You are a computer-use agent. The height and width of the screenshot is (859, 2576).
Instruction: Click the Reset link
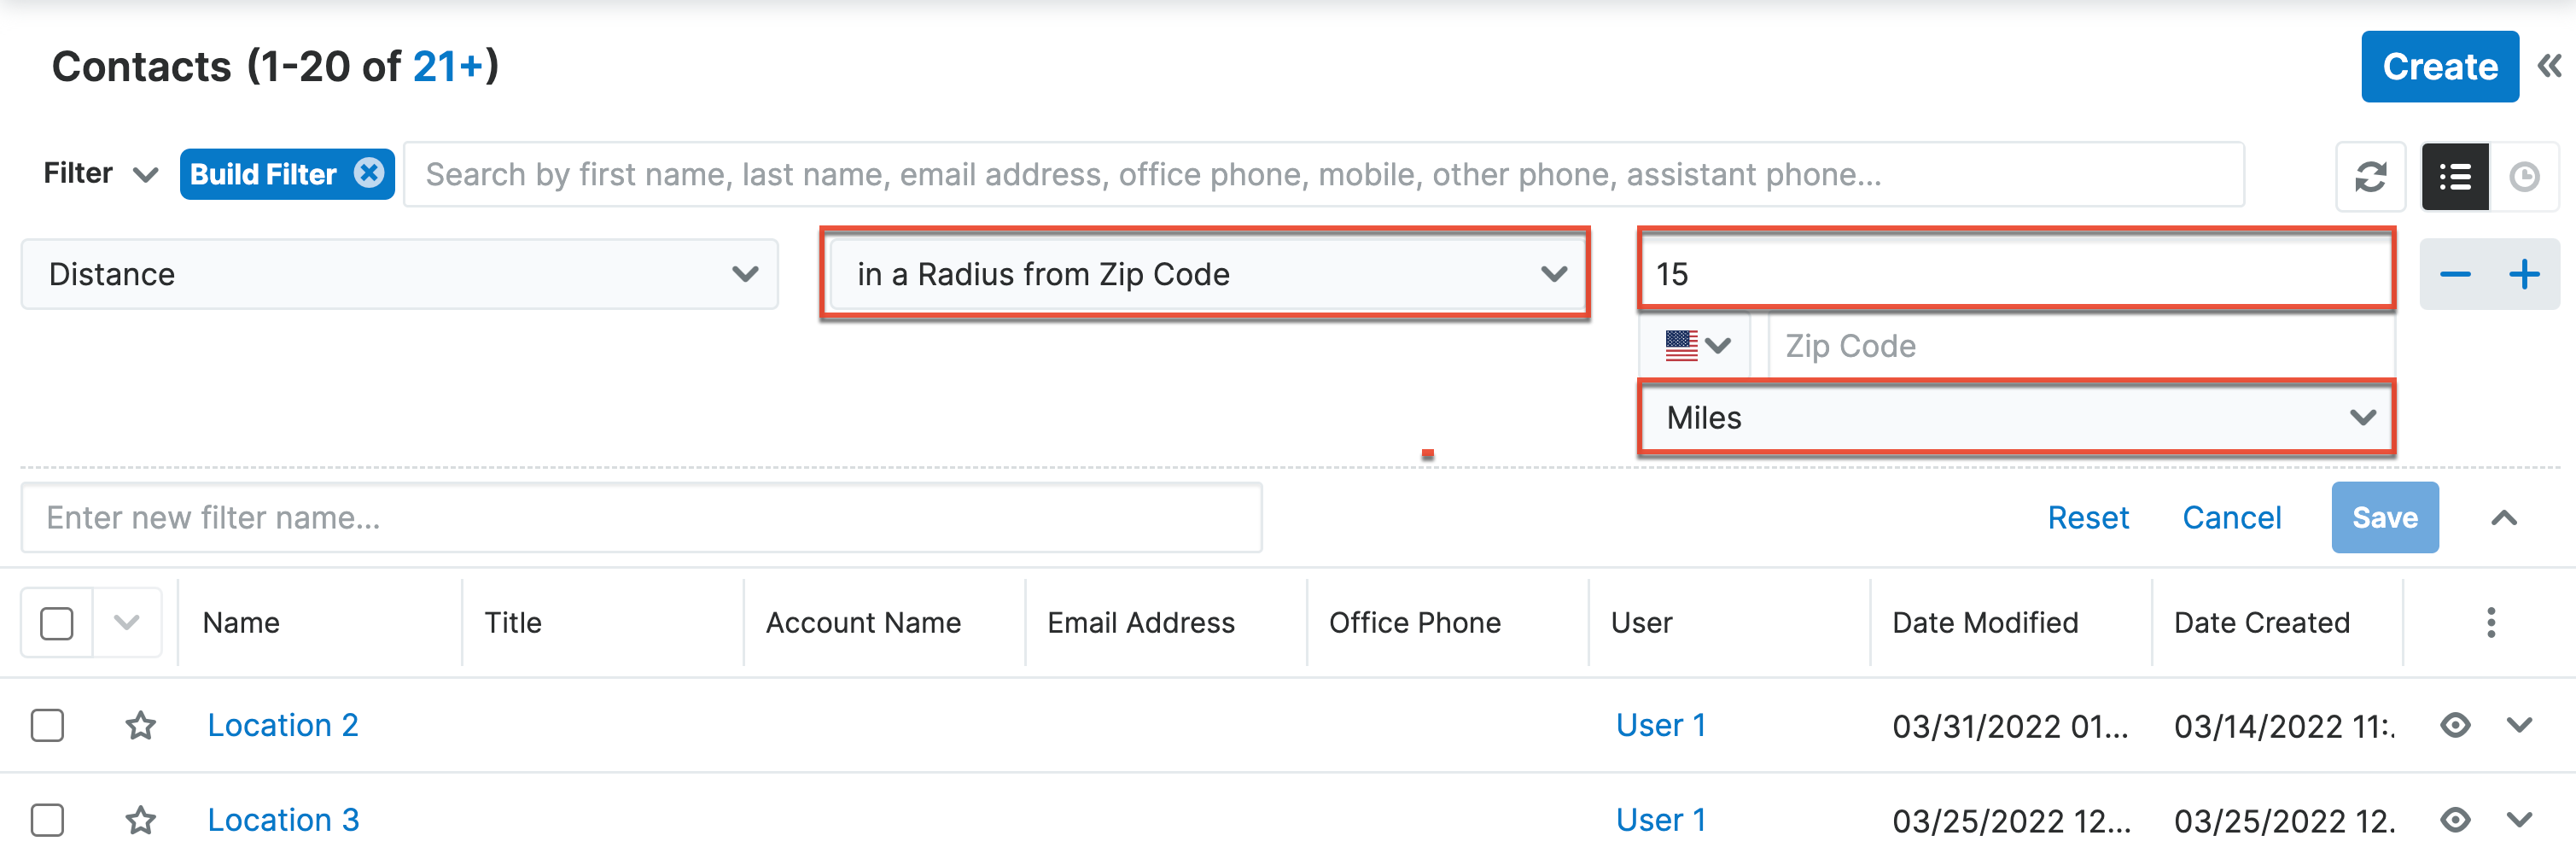(x=2087, y=518)
